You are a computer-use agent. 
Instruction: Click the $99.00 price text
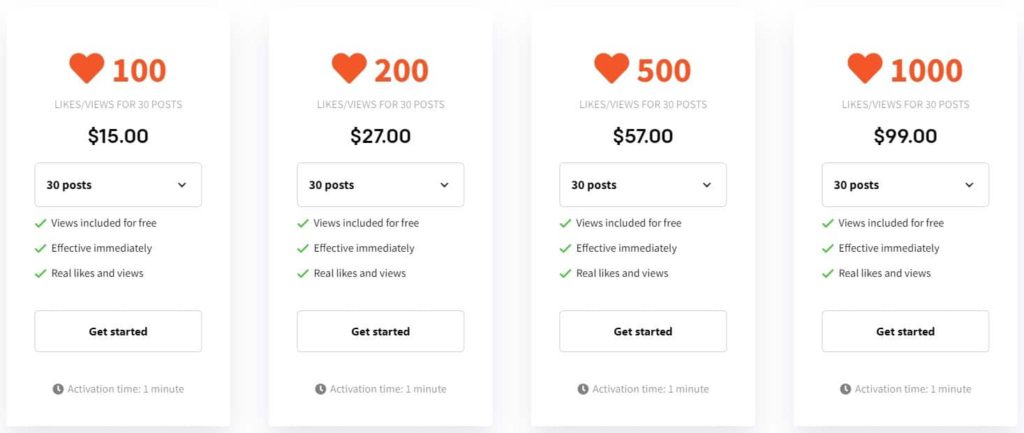906,136
